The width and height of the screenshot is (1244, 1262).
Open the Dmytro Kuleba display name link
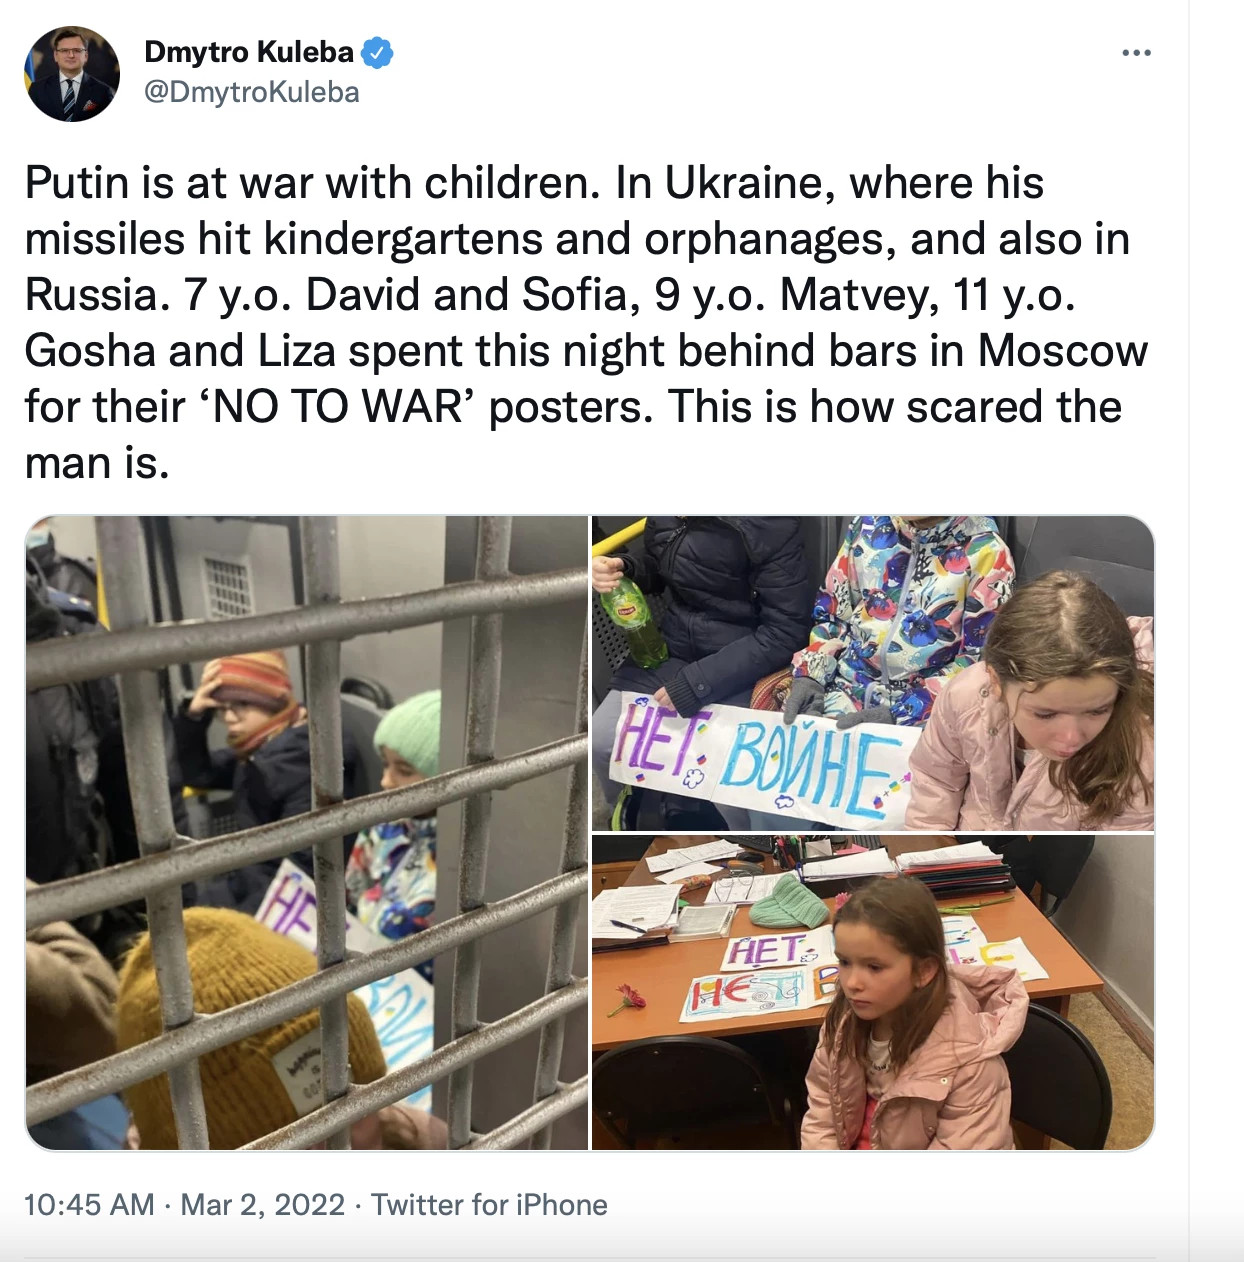(249, 52)
